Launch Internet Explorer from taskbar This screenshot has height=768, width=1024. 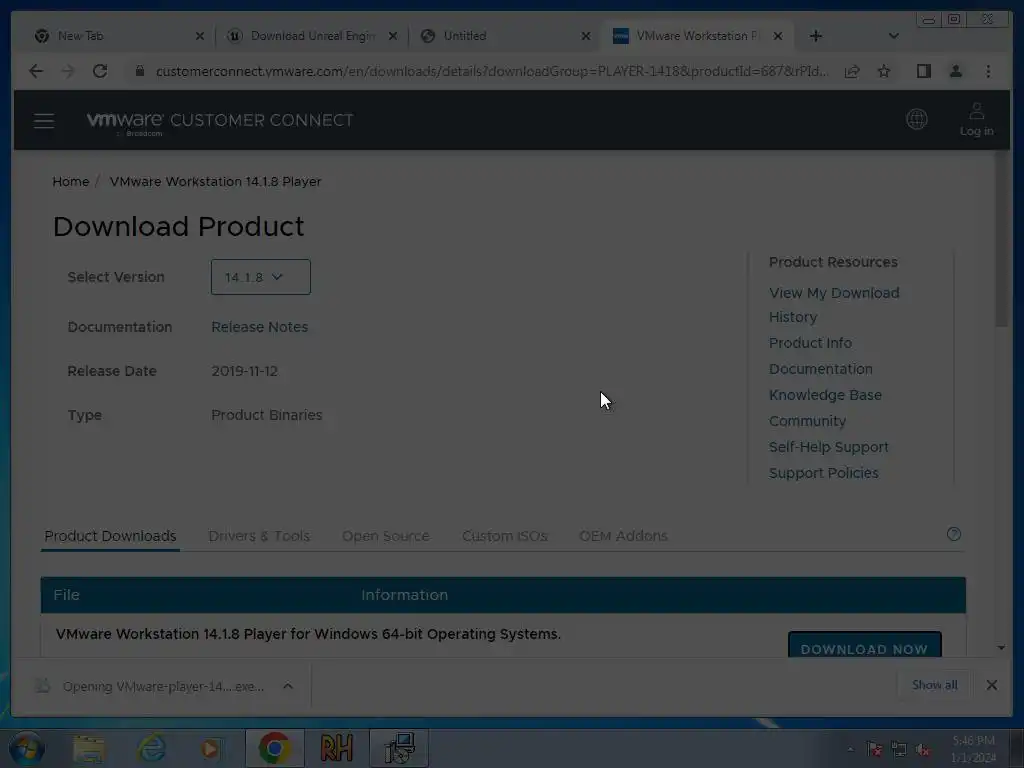[151, 748]
